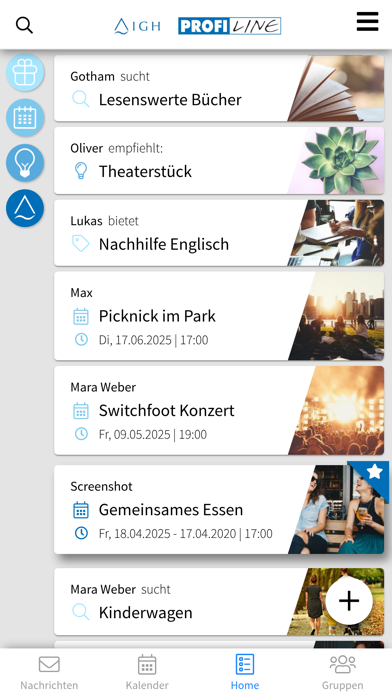Switch to the Kalender tab

click(147, 672)
